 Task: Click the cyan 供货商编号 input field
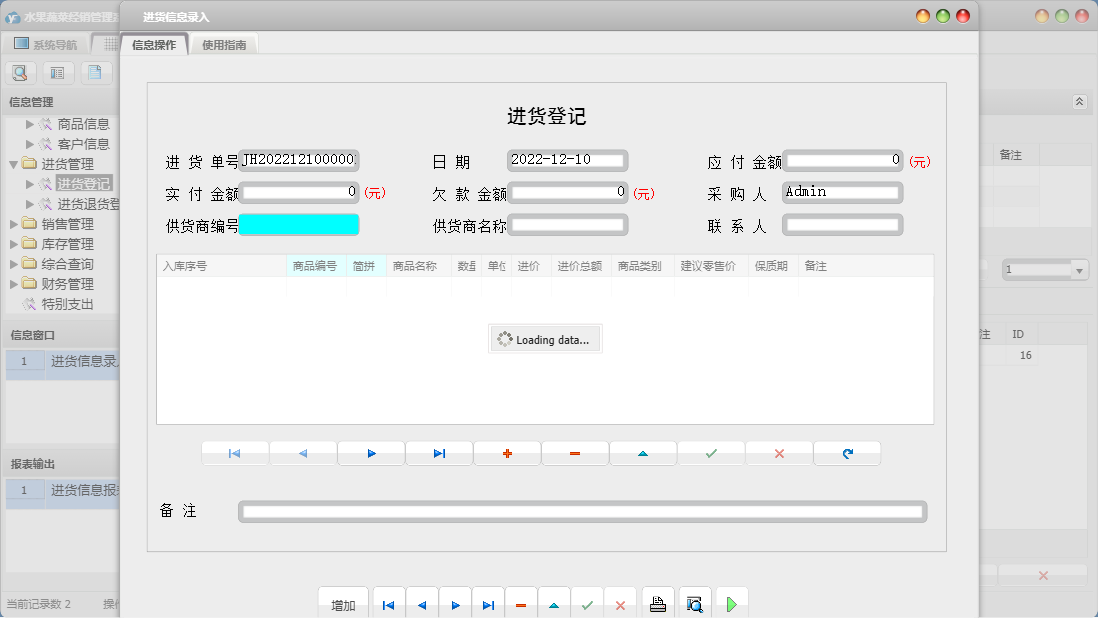point(299,225)
